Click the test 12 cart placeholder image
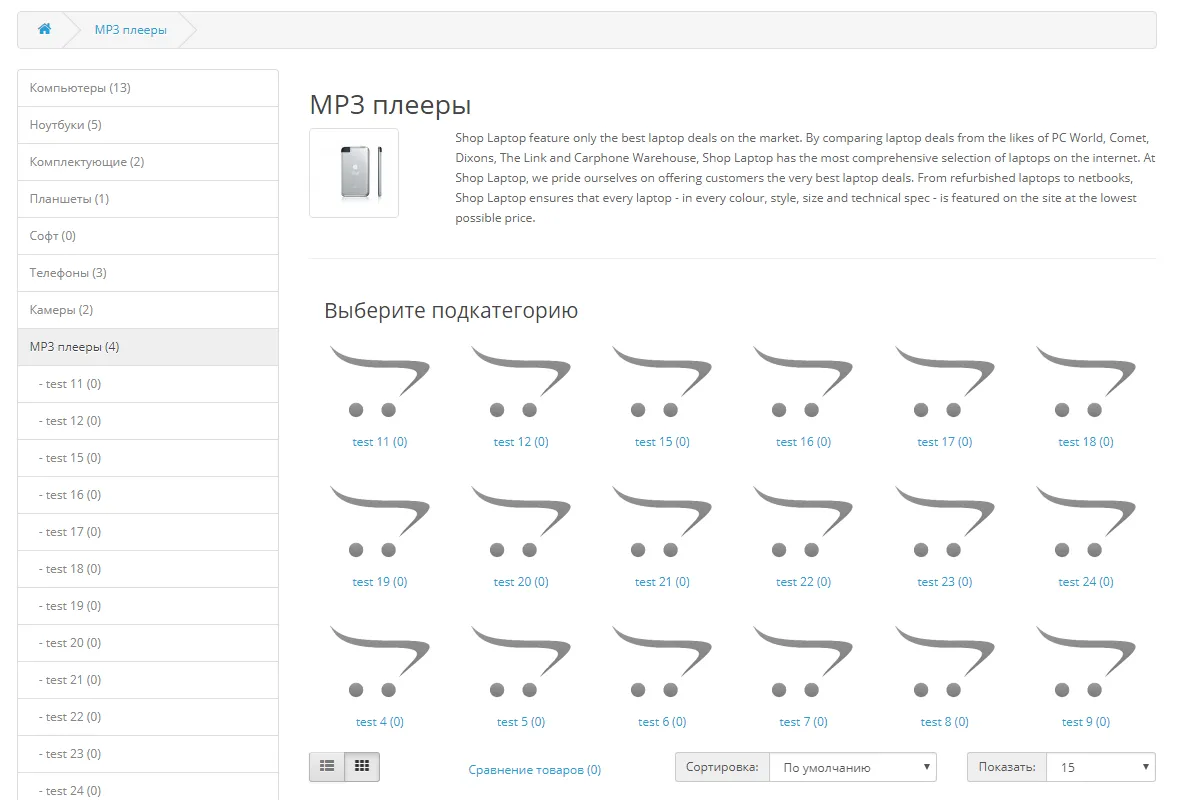Image resolution: width=1183 pixels, height=800 pixels. 521,381
